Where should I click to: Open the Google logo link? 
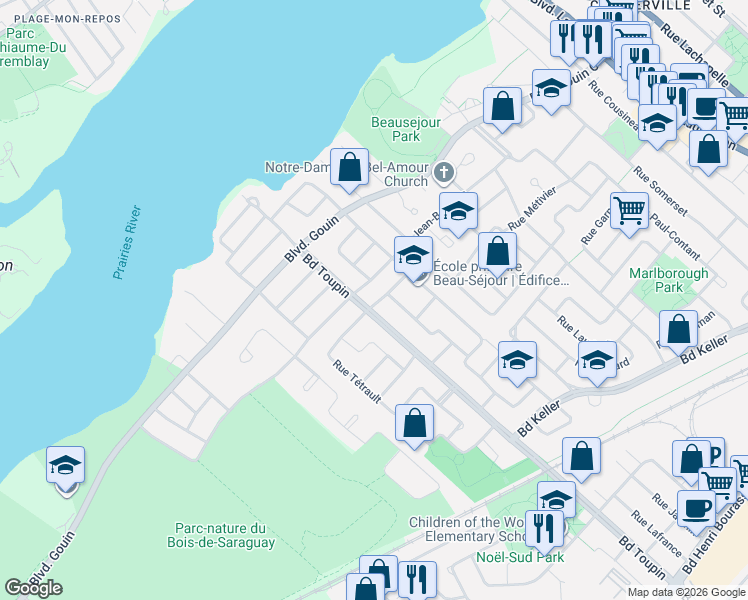[x=33, y=588]
